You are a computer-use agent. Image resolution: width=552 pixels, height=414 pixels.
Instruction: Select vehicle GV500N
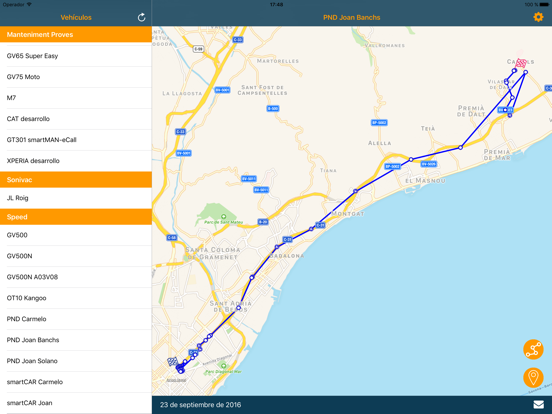pyautogui.click(x=76, y=256)
